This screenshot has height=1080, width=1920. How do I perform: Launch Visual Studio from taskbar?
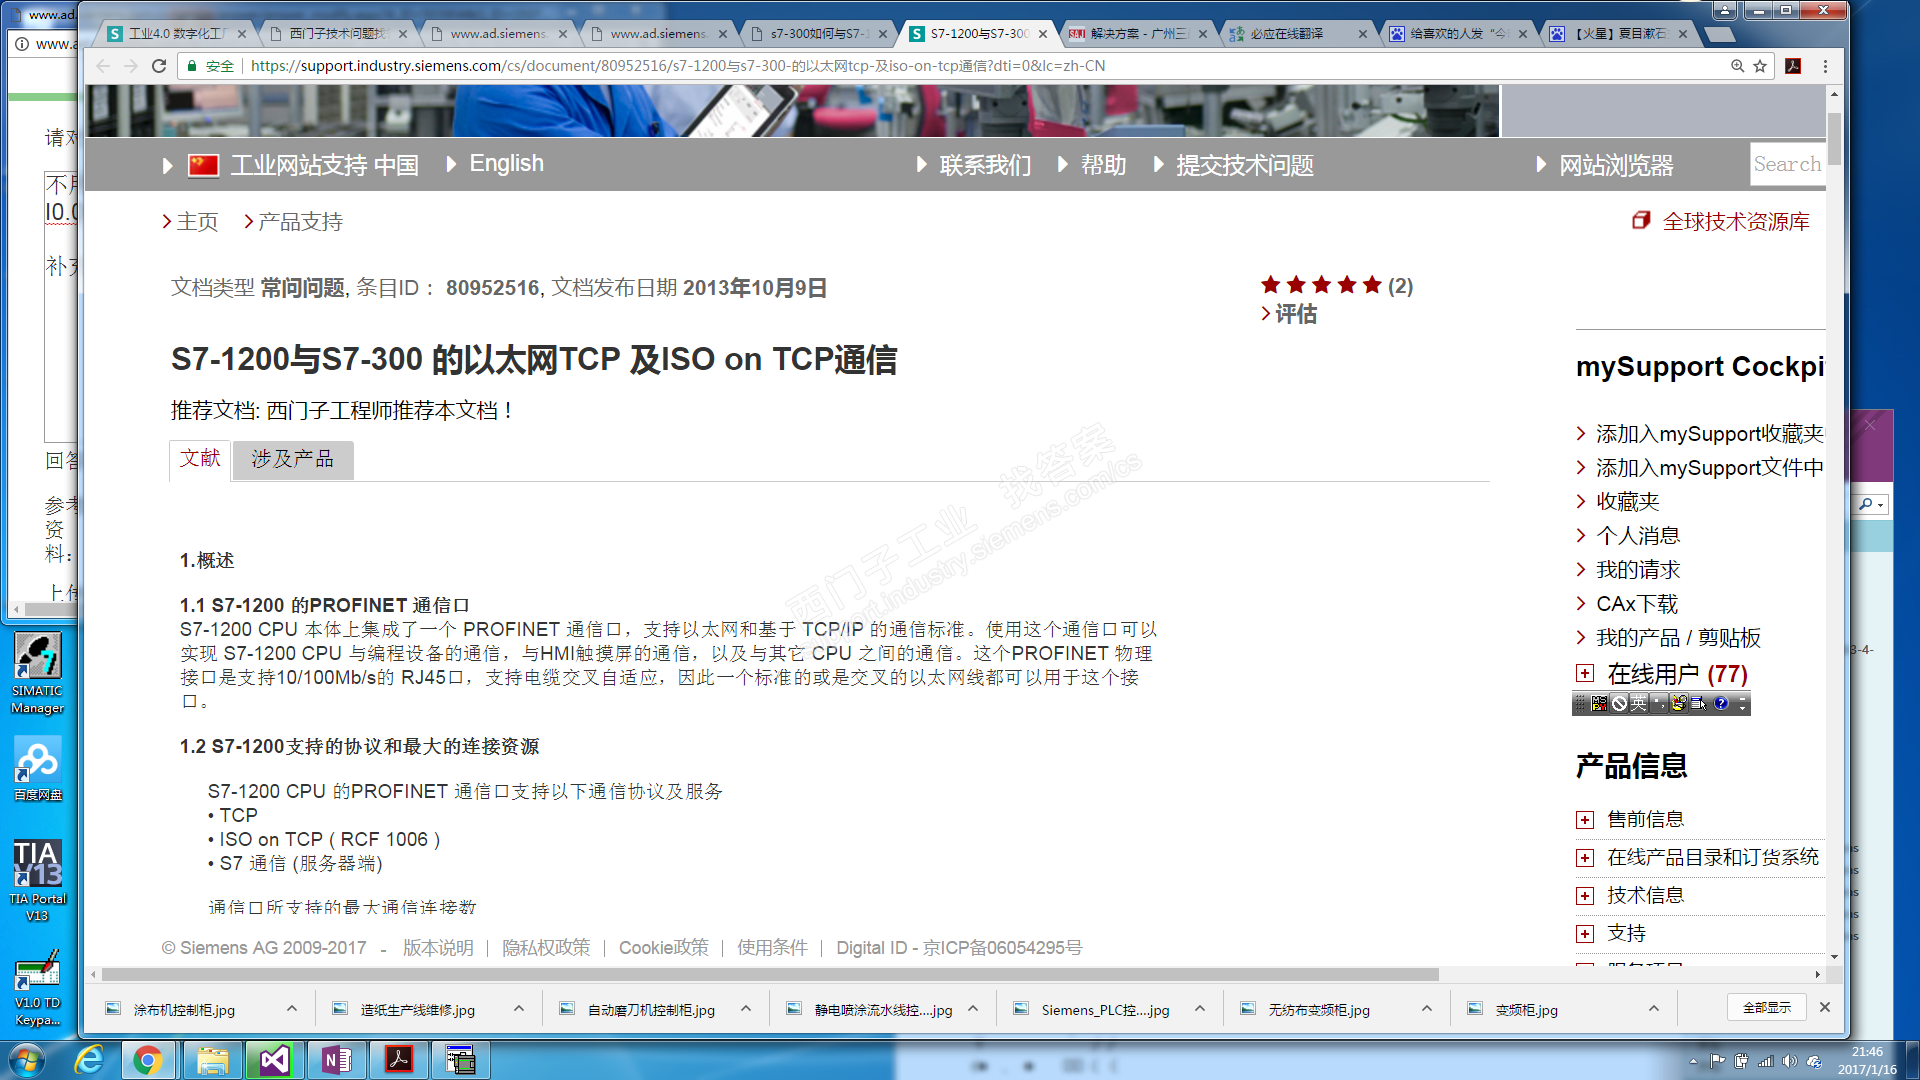click(x=273, y=1060)
